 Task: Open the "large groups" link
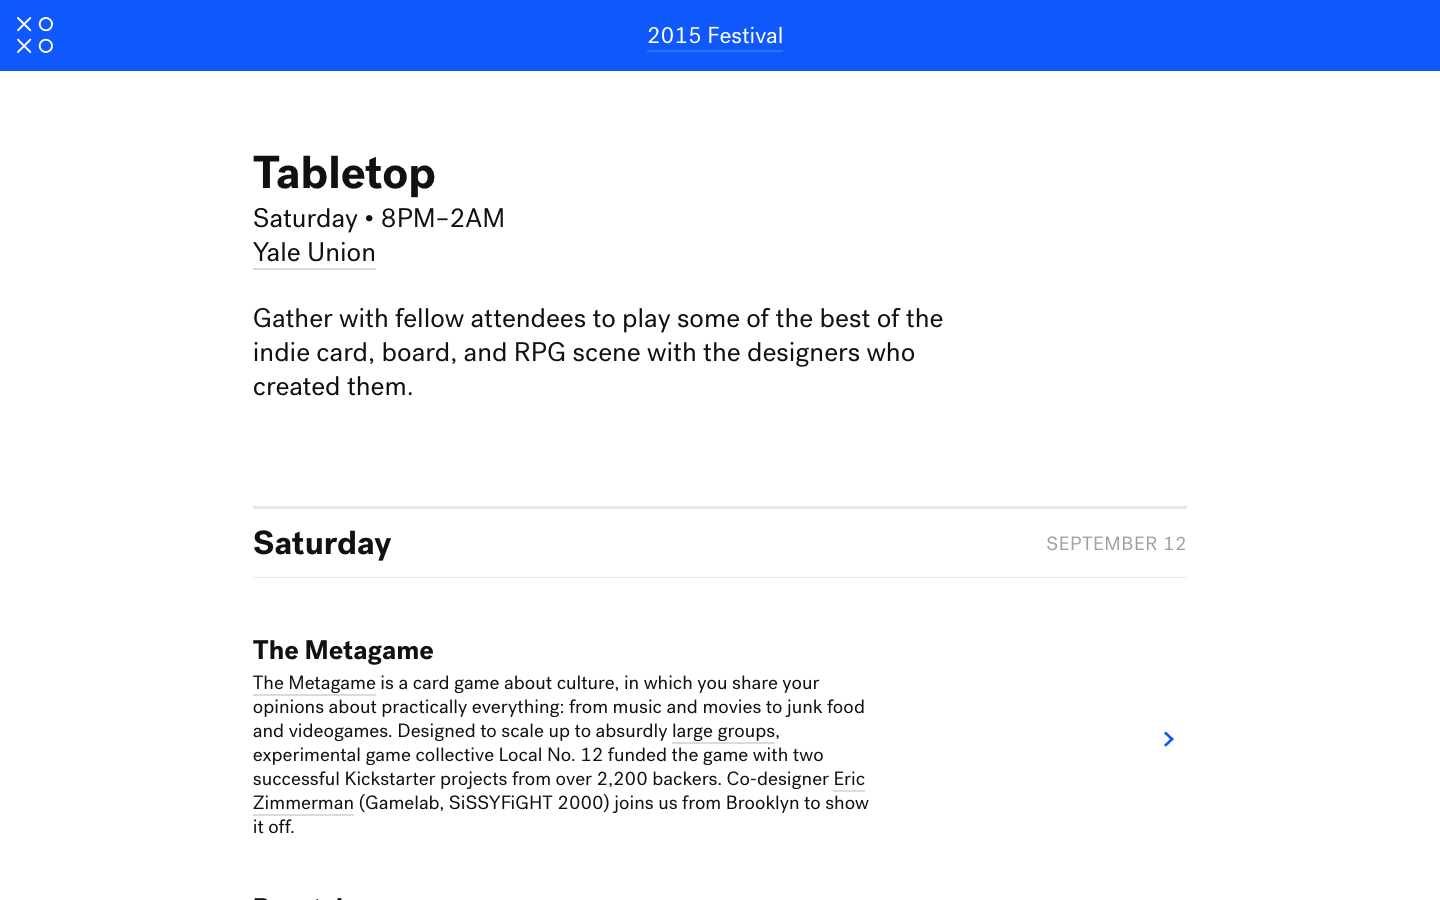(723, 731)
